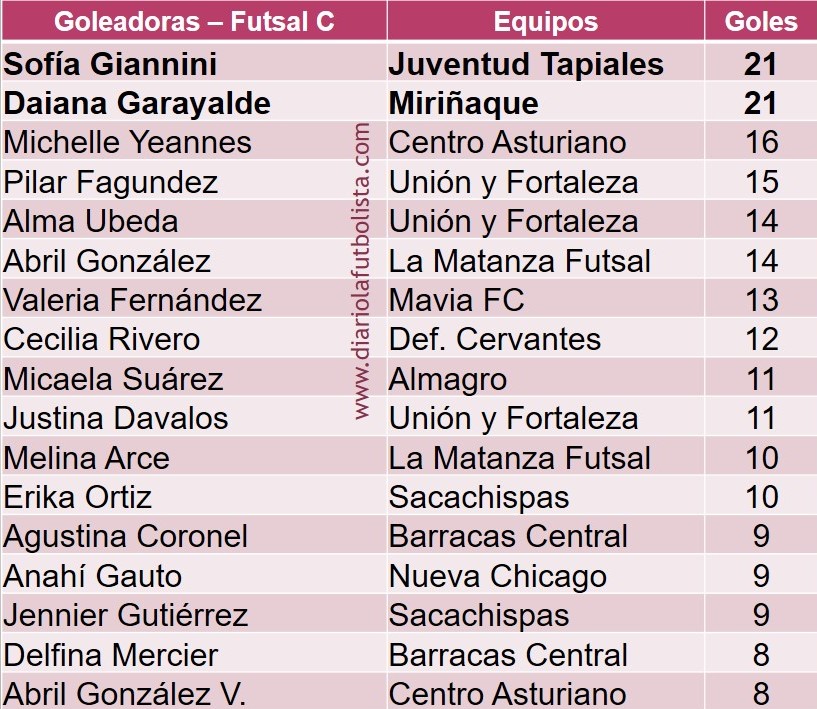
Task: Click the Miriñaque team cell
Action: coord(546,102)
